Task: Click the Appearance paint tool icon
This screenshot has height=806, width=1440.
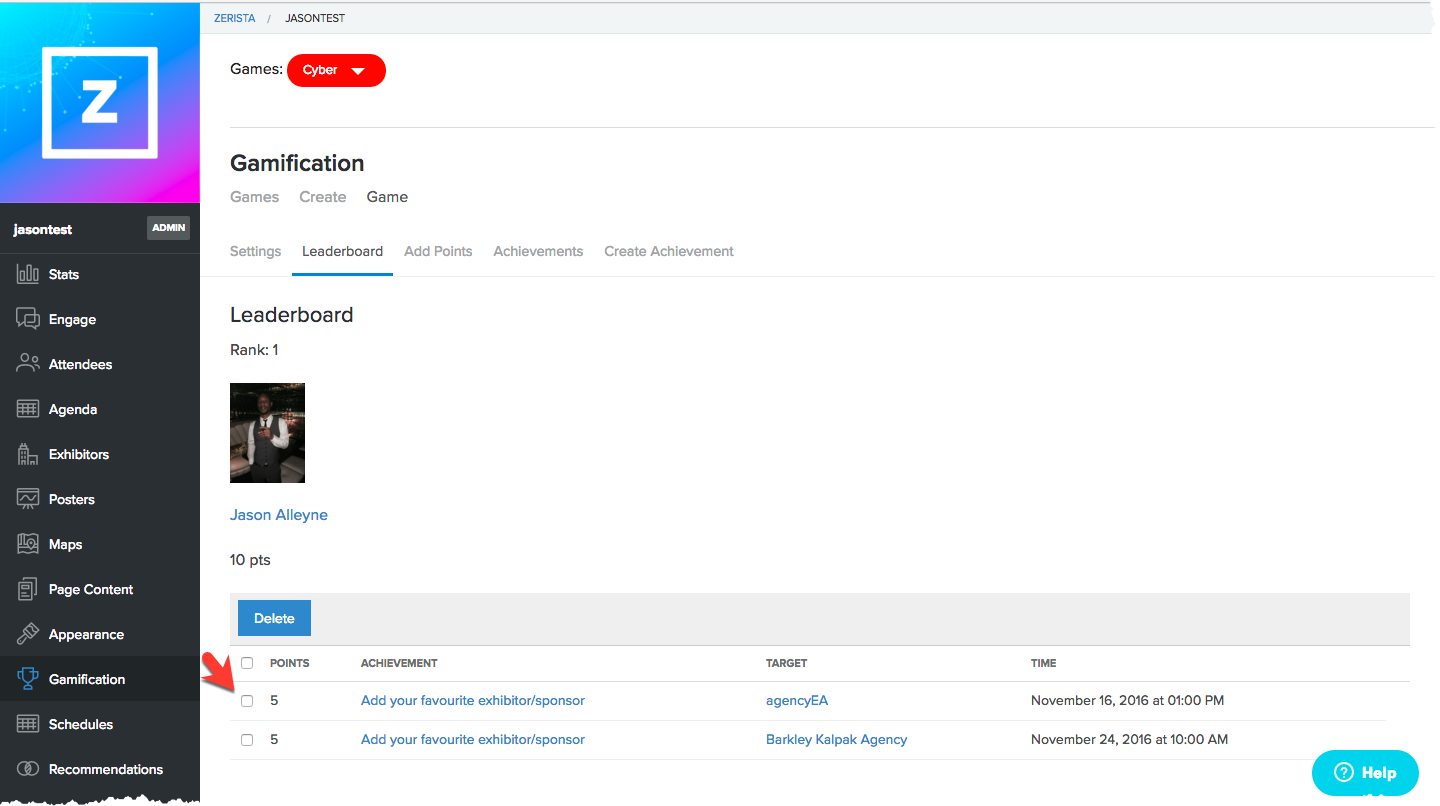Action: (28, 634)
